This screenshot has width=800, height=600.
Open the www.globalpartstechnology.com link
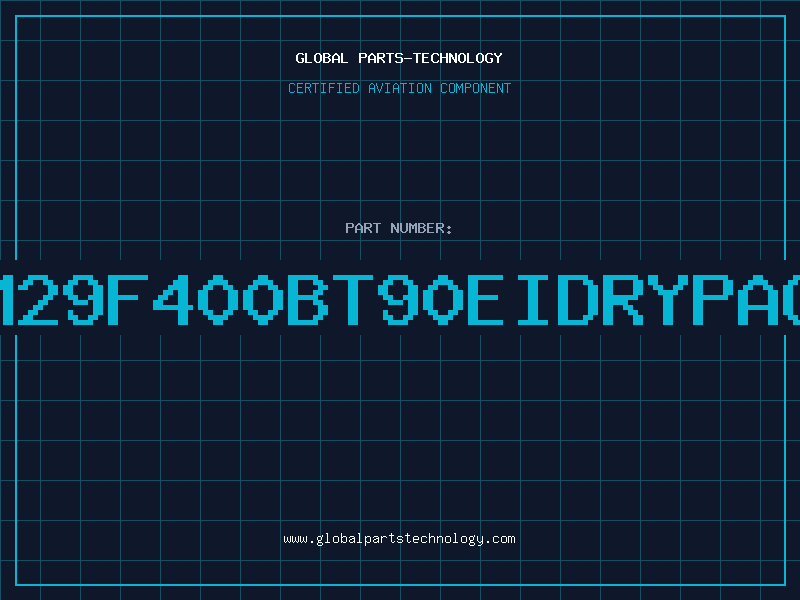point(399,539)
